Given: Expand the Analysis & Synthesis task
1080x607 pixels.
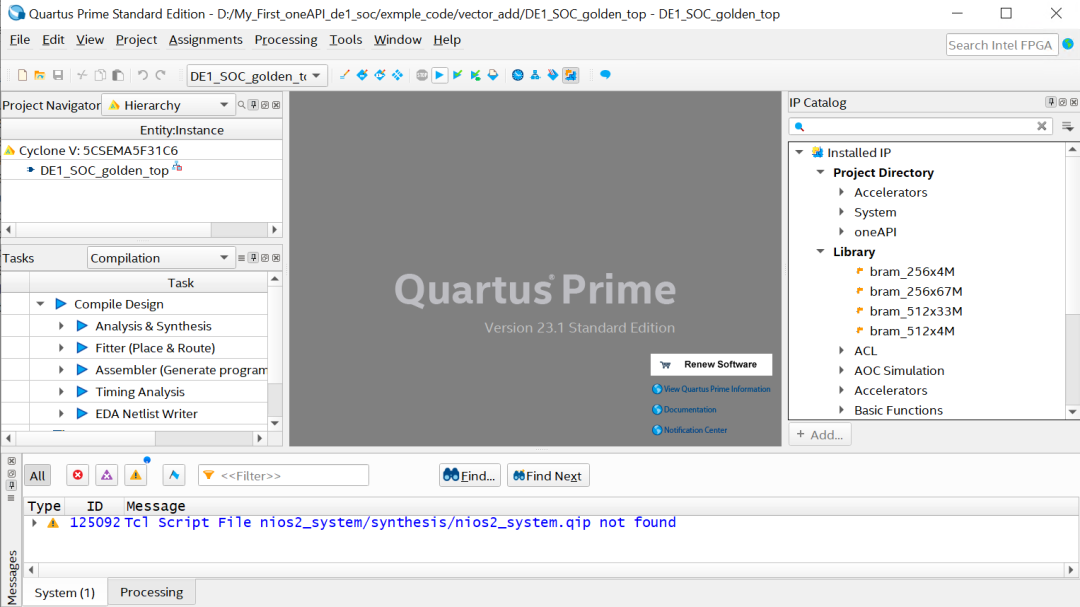Looking at the screenshot, I should pyautogui.click(x=61, y=326).
